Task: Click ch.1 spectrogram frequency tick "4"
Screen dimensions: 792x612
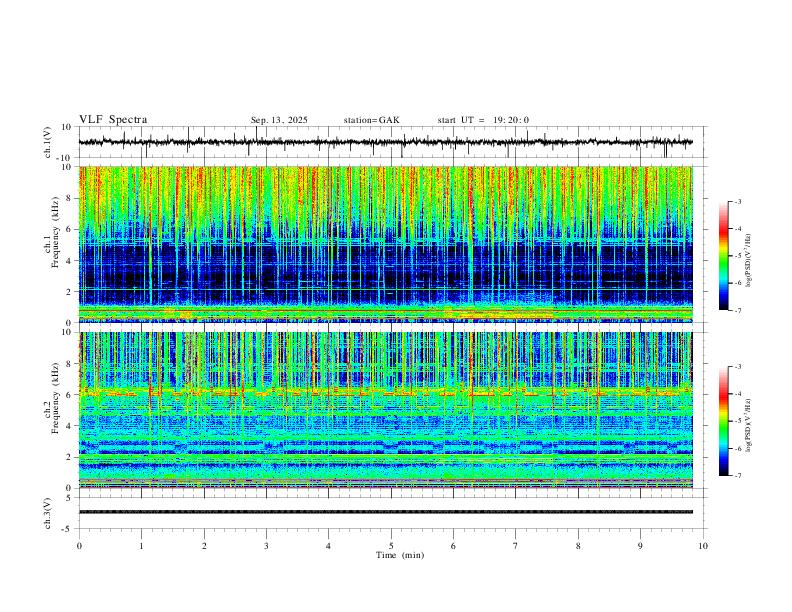Action: pos(69,261)
